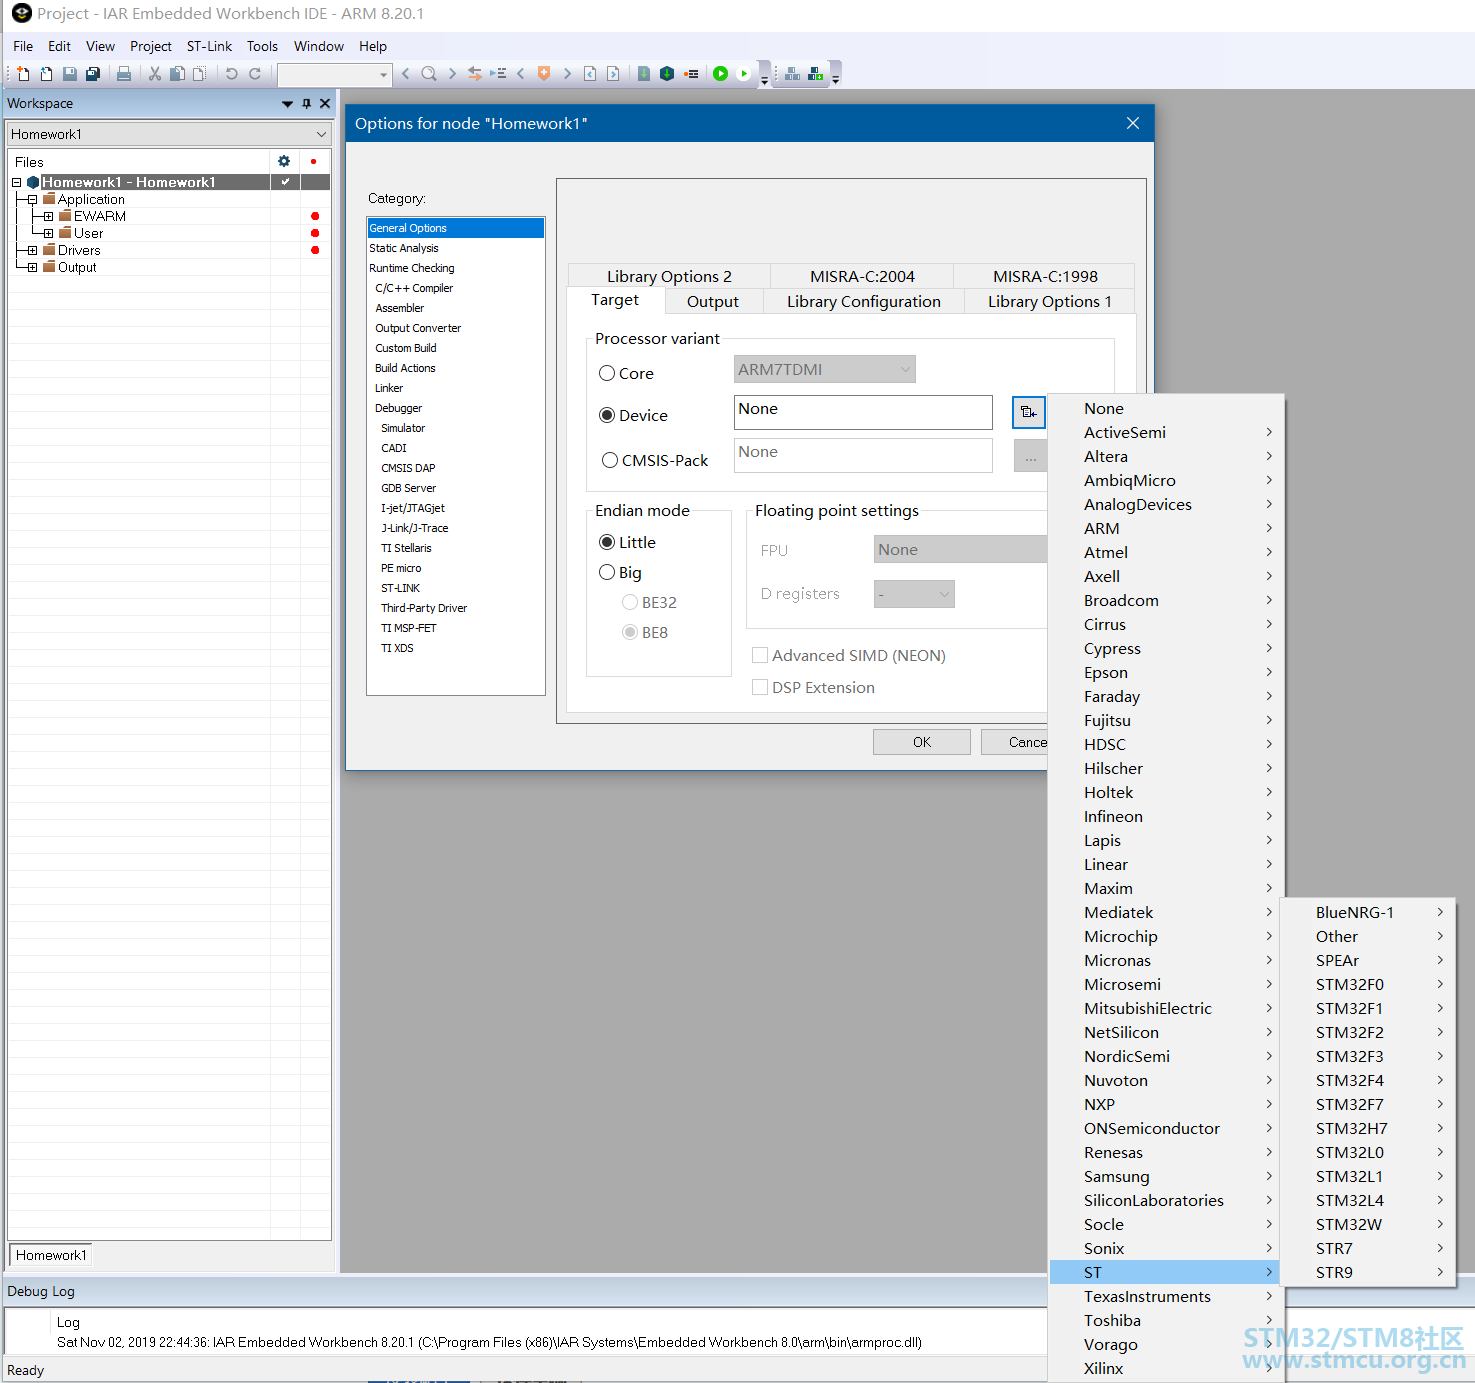Open the ST-Link menu
The height and width of the screenshot is (1383, 1475).
pyautogui.click(x=209, y=46)
